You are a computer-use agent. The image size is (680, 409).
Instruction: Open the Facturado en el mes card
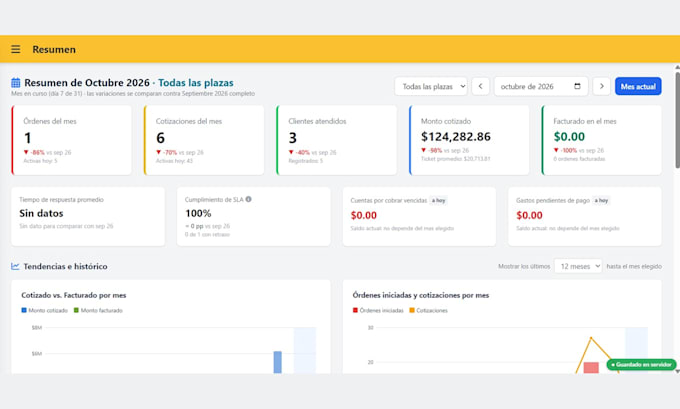click(x=602, y=140)
